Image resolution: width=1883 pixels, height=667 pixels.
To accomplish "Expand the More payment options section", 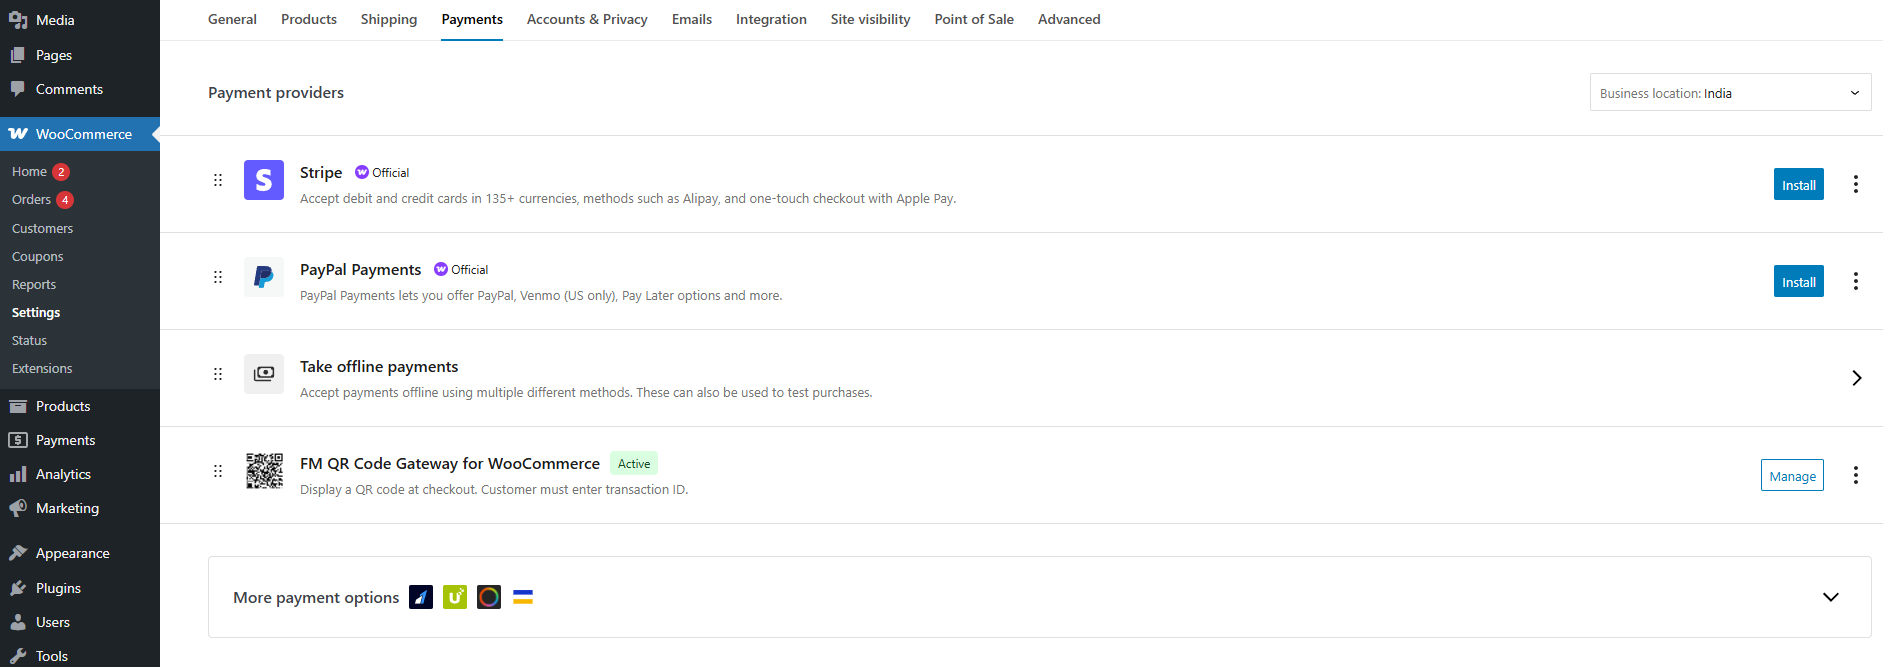I will (1831, 597).
